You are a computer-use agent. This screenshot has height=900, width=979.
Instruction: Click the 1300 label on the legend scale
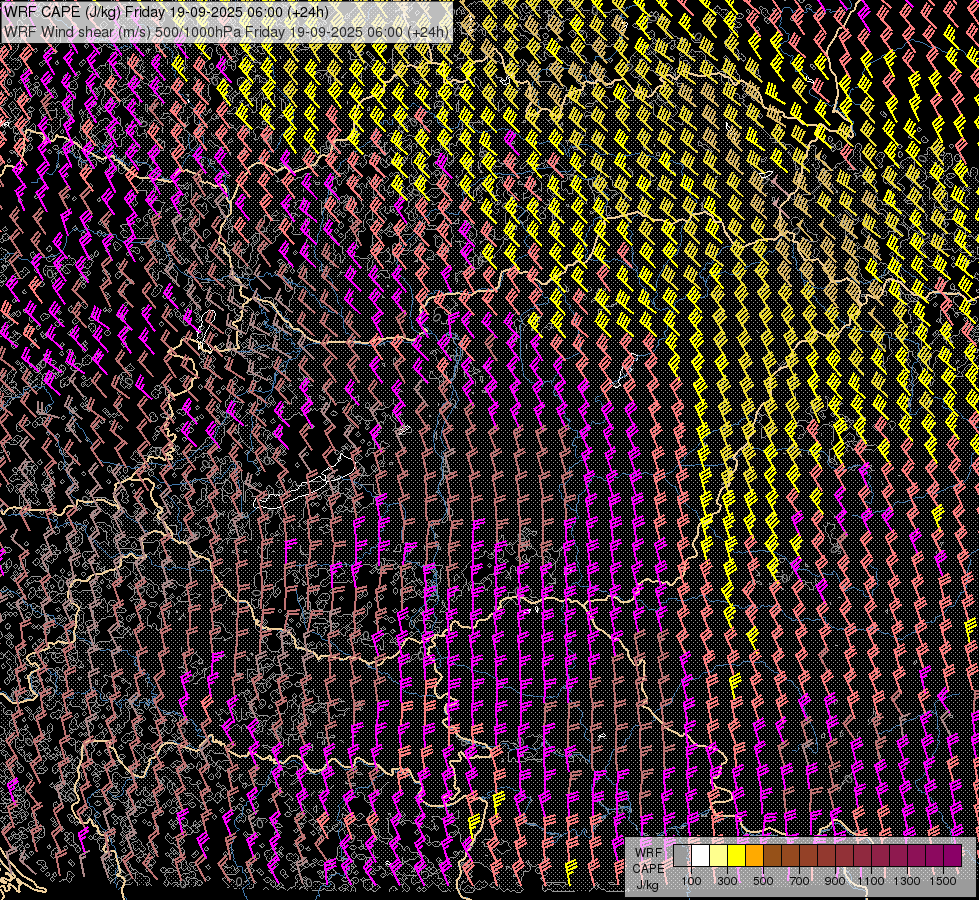[907, 881]
